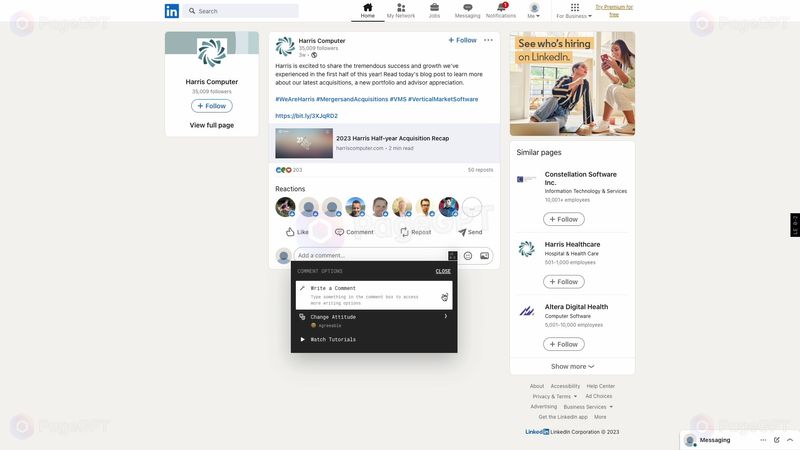Check the Notifications bell

click(x=501, y=11)
